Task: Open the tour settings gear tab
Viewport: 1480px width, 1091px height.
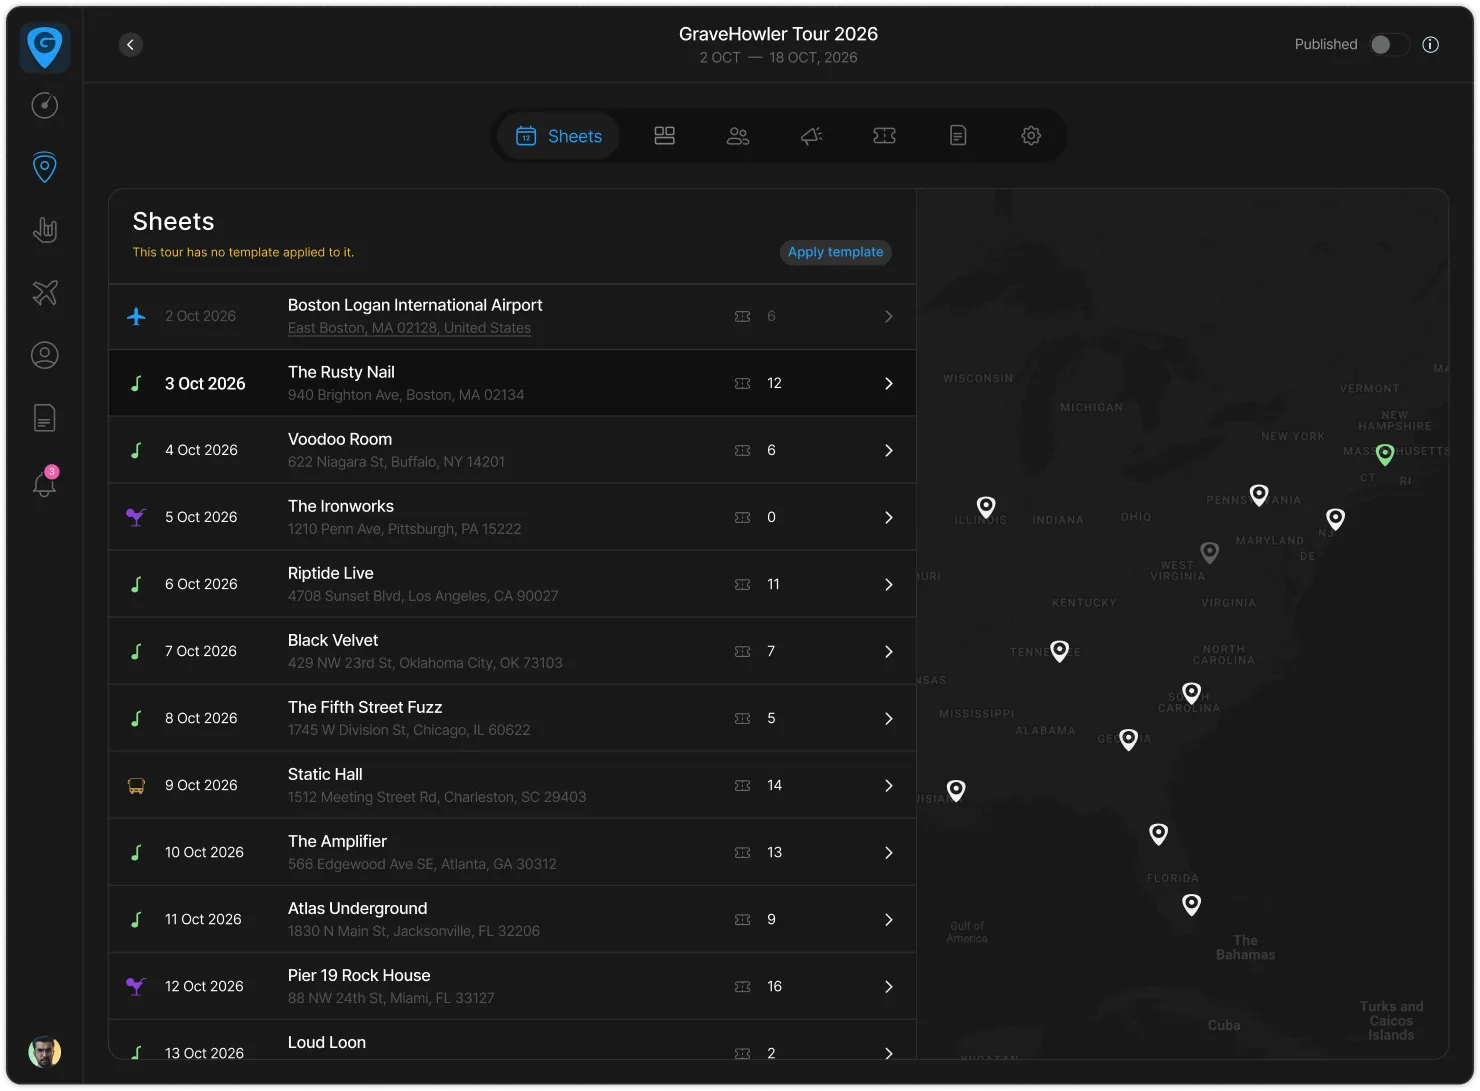Action: (1031, 136)
